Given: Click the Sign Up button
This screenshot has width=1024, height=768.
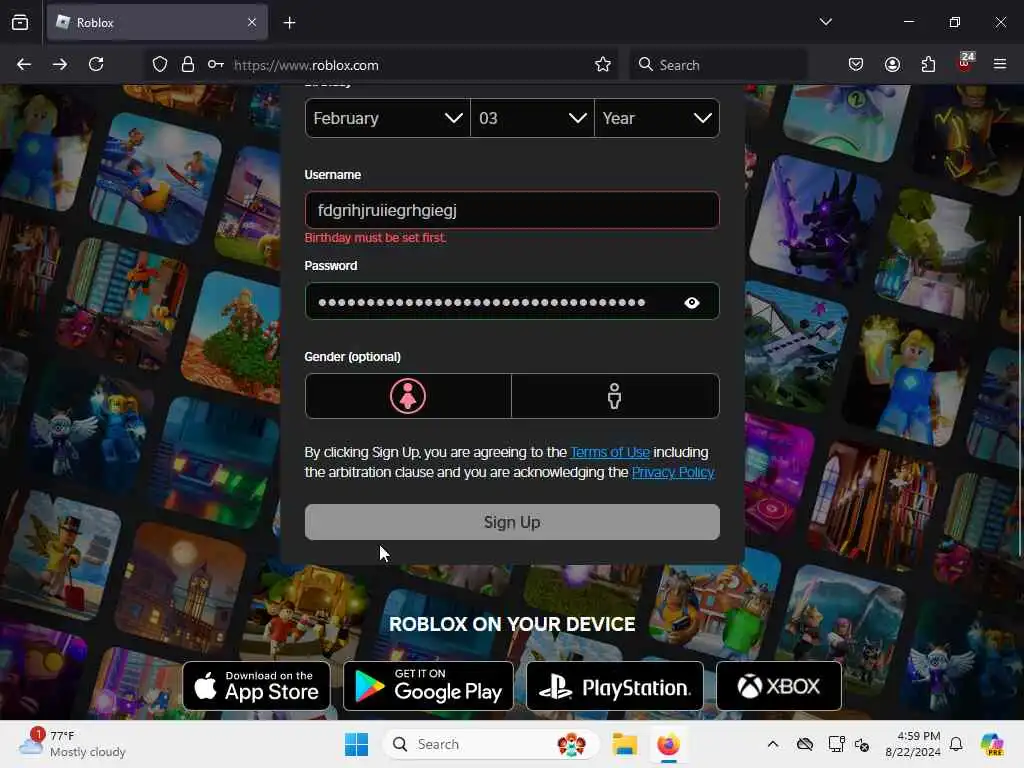Looking at the screenshot, I should 512,522.
